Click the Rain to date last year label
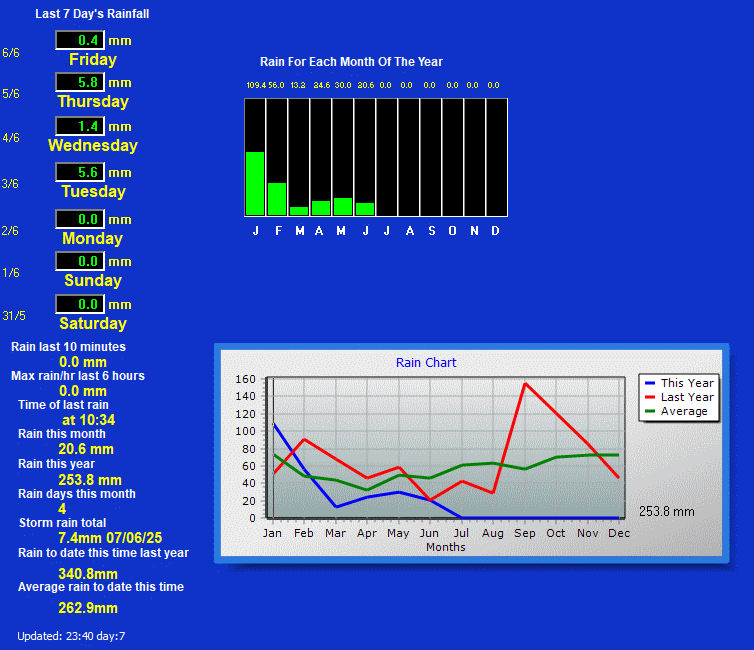The height and width of the screenshot is (650, 754). (x=103, y=553)
